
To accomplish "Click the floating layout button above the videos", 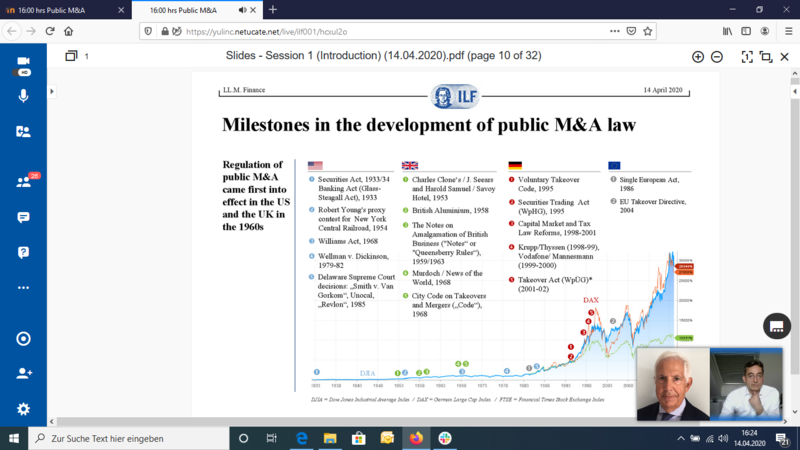I will (777, 327).
